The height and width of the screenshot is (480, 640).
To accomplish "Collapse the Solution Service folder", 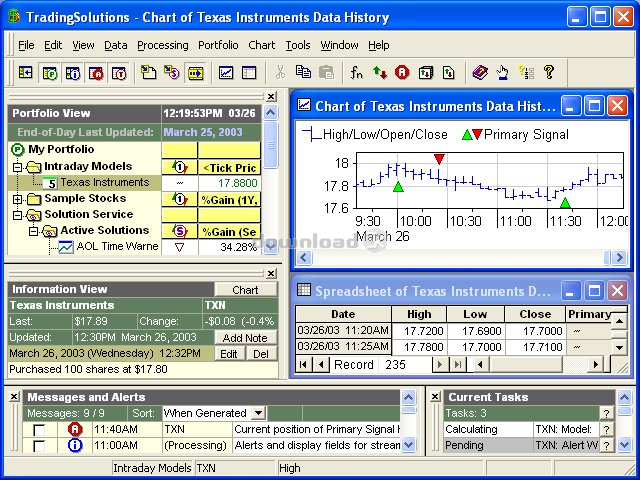I will [x=17, y=215].
